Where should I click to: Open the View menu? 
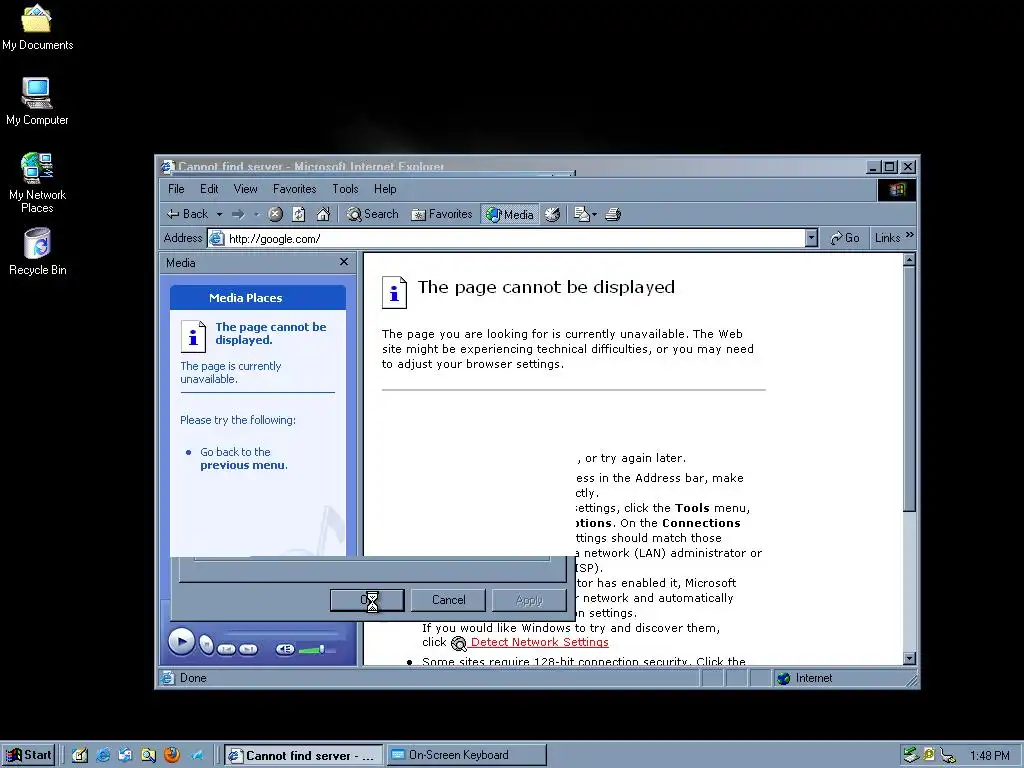(x=246, y=189)
